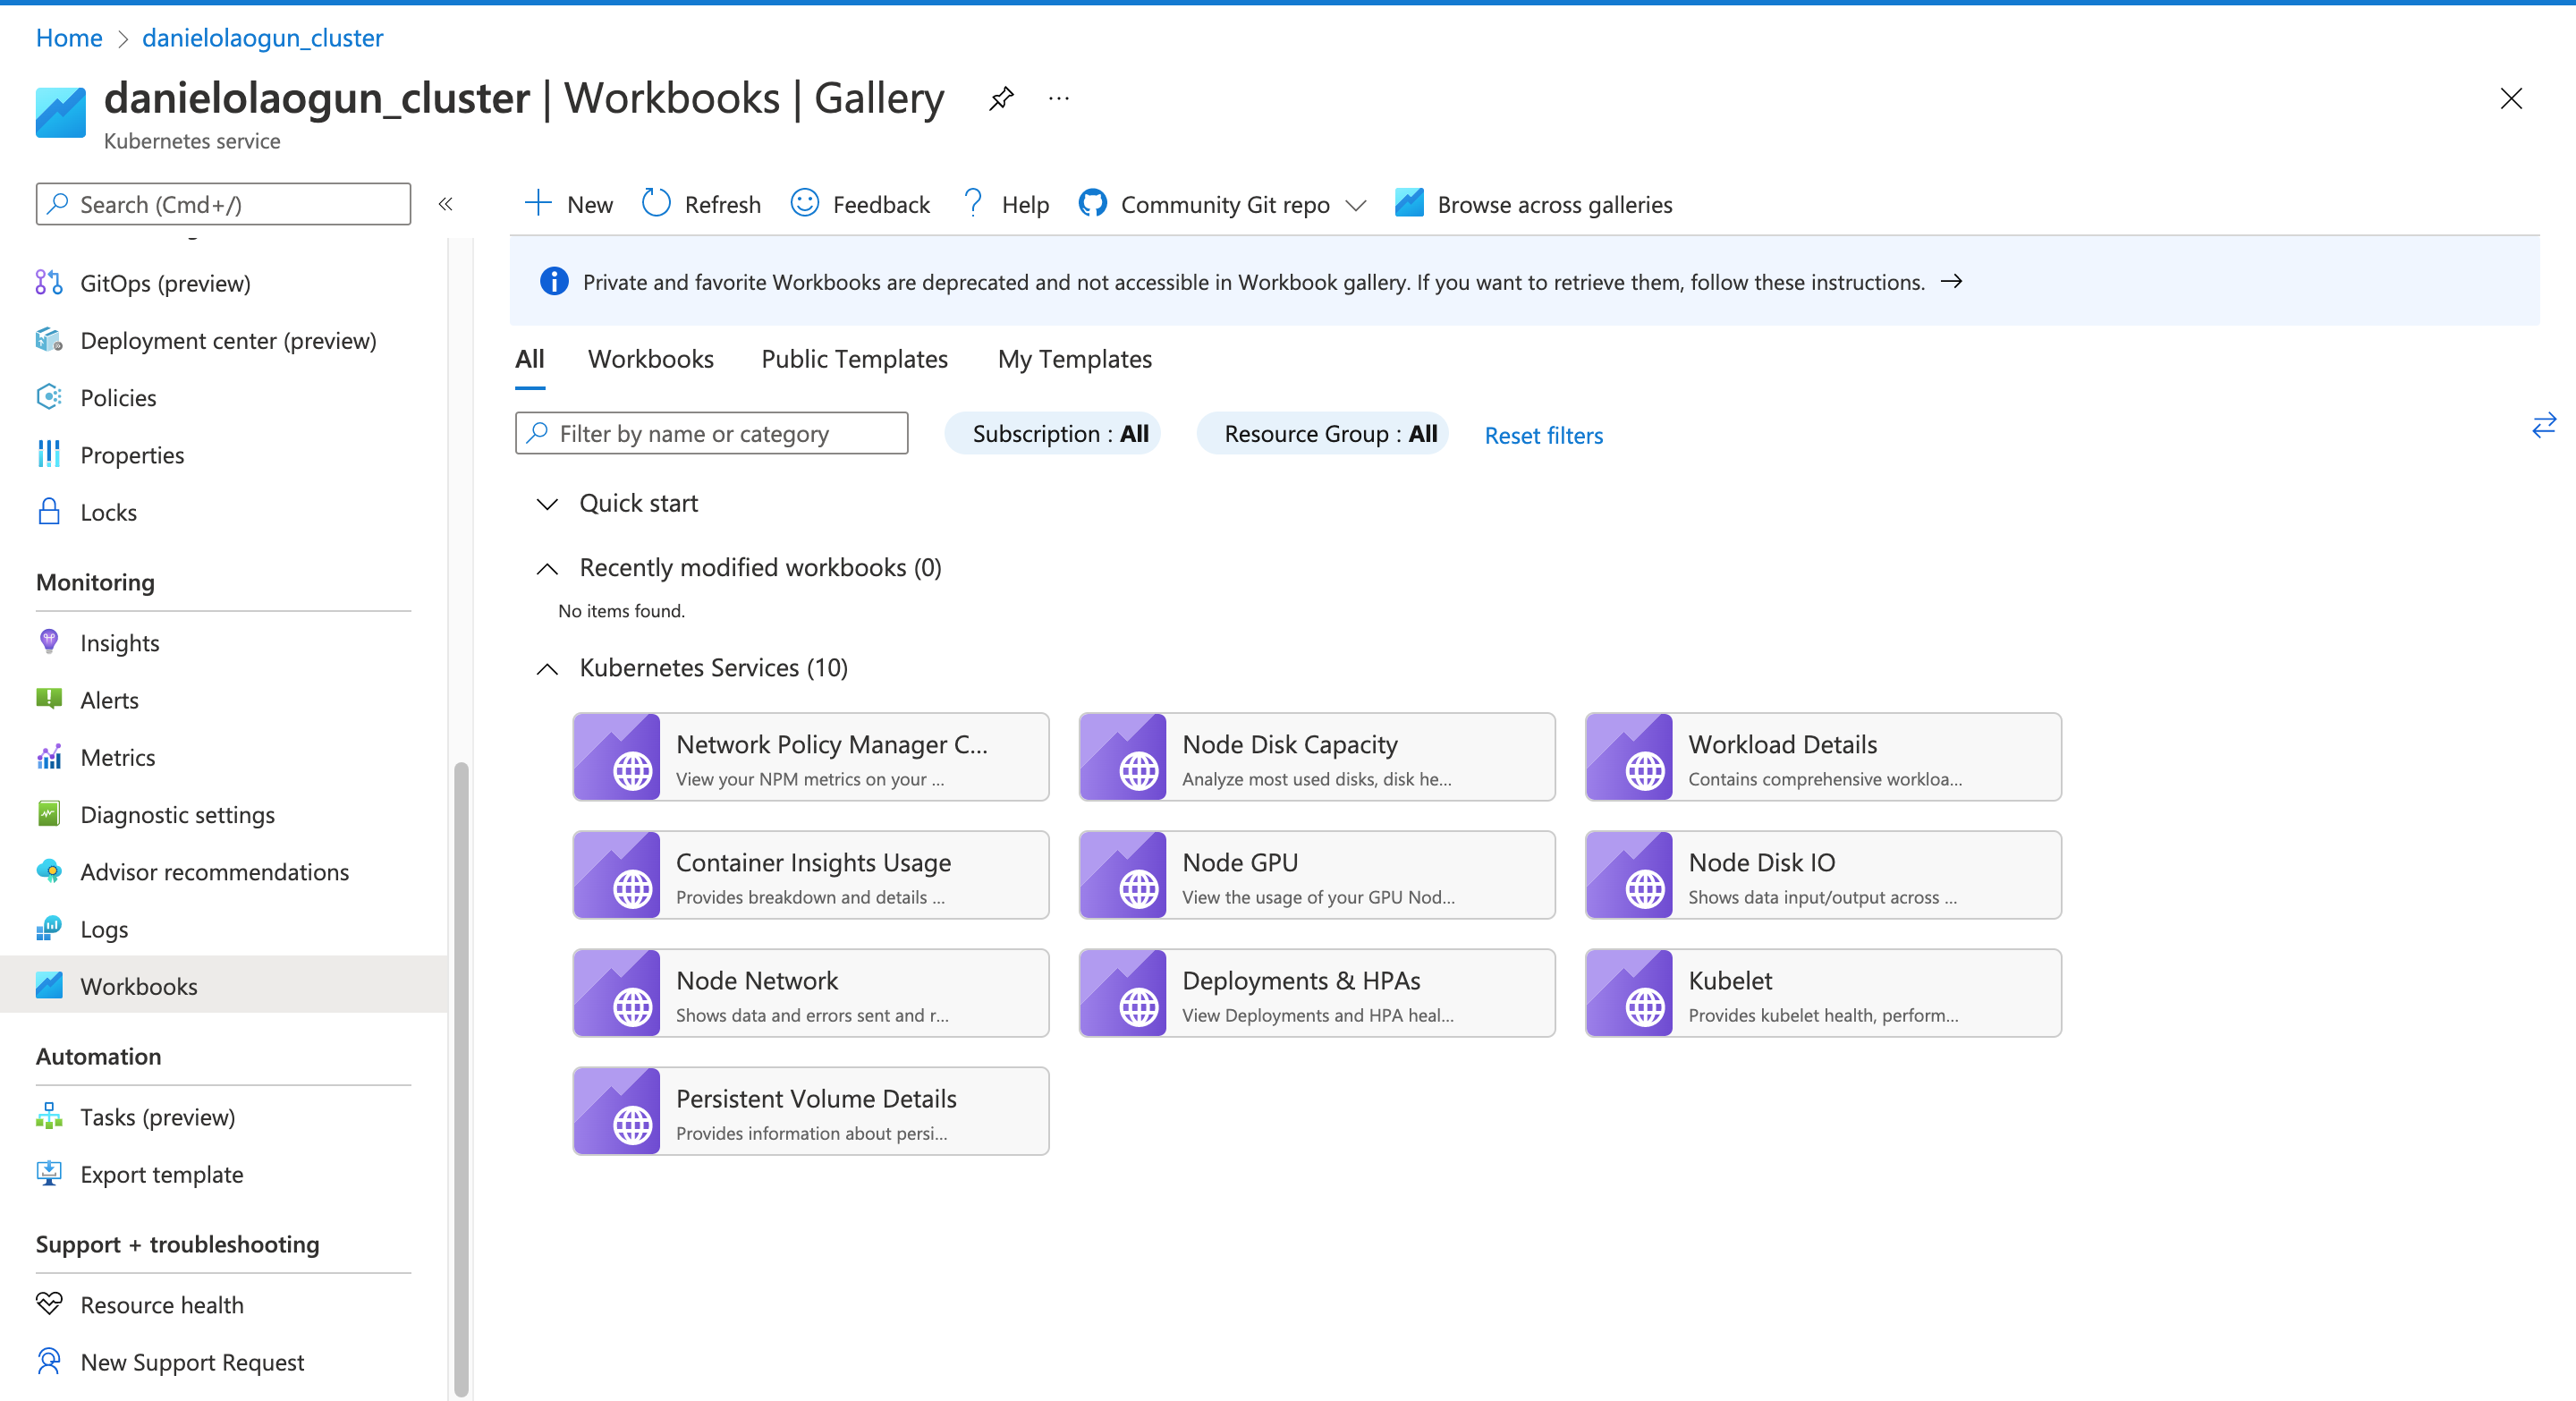Open the Node GPU workbook card

point(1317,875)
